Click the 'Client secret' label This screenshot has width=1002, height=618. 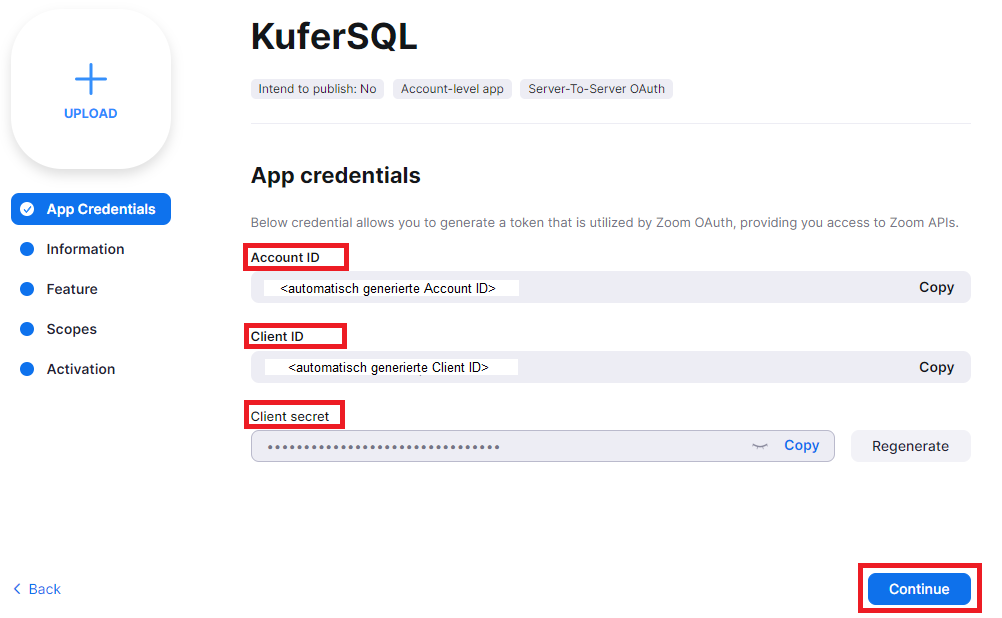click(x=289, y=417)
